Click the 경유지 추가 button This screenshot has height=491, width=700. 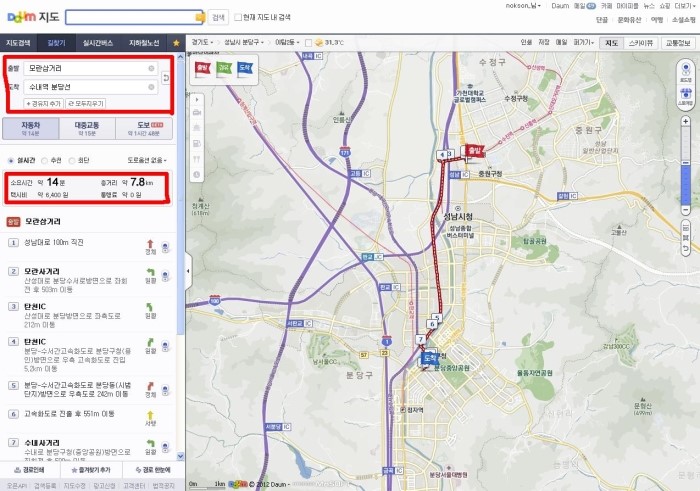pos(43,104)
